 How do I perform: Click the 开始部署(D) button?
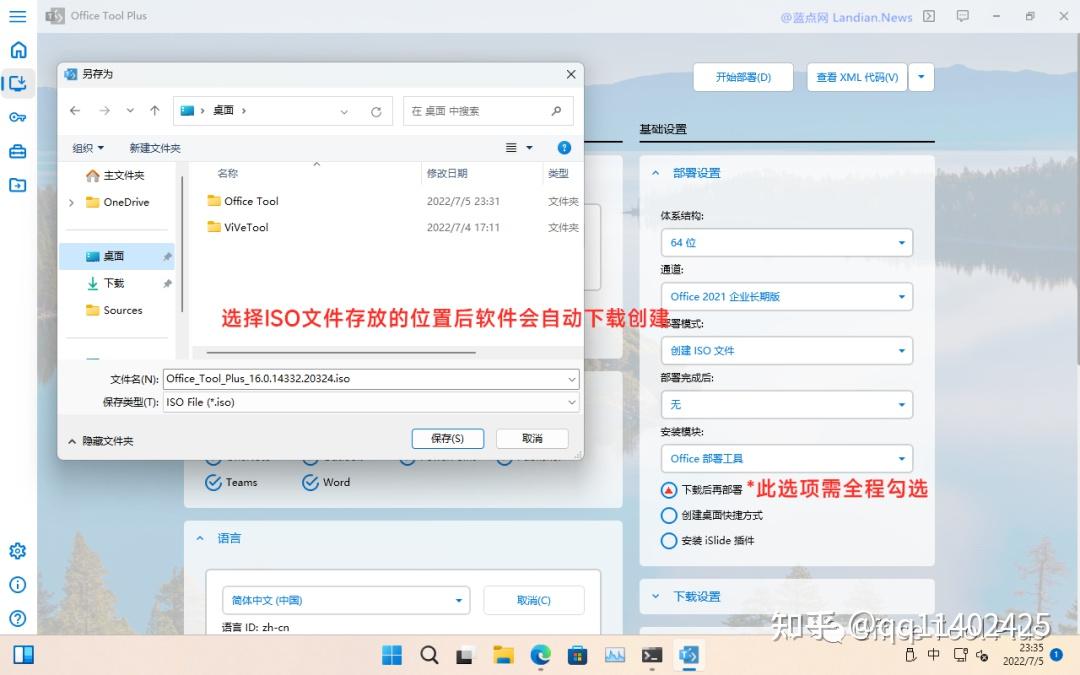[743, 77]
